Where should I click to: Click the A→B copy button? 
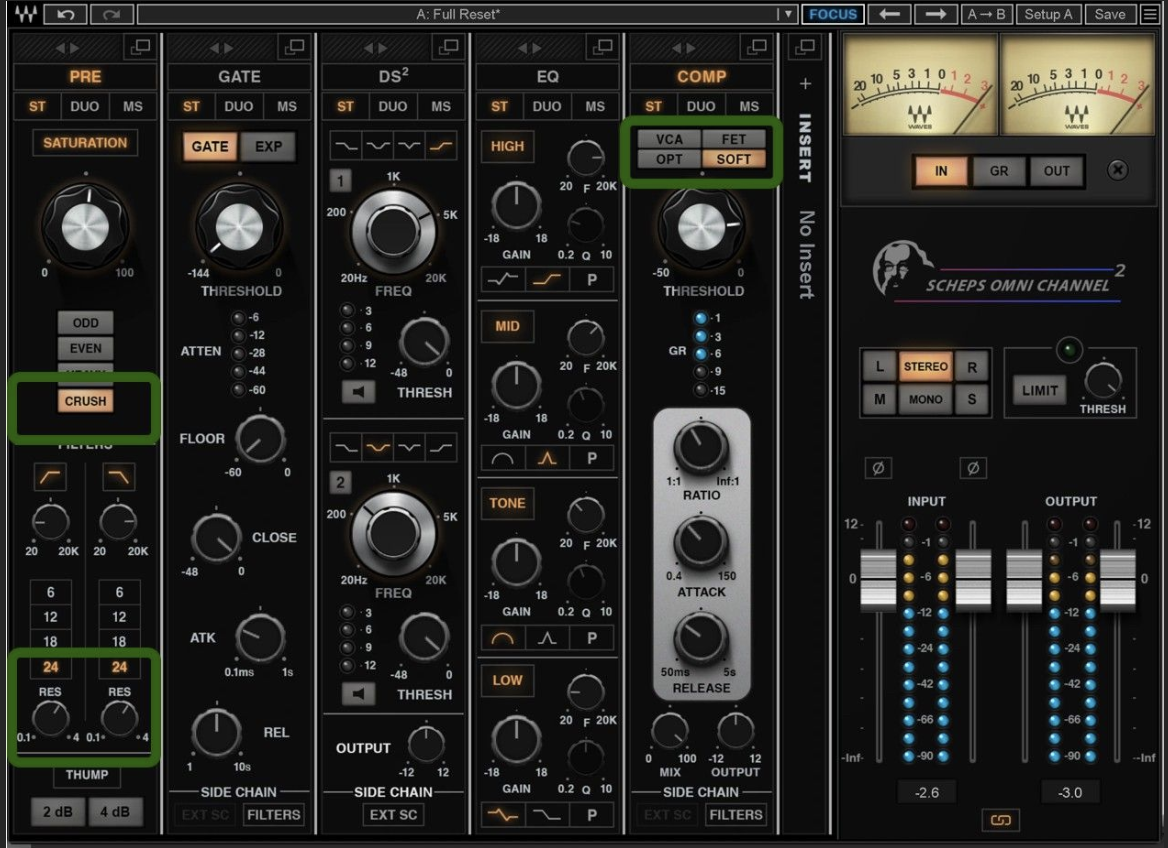(986, 14)
